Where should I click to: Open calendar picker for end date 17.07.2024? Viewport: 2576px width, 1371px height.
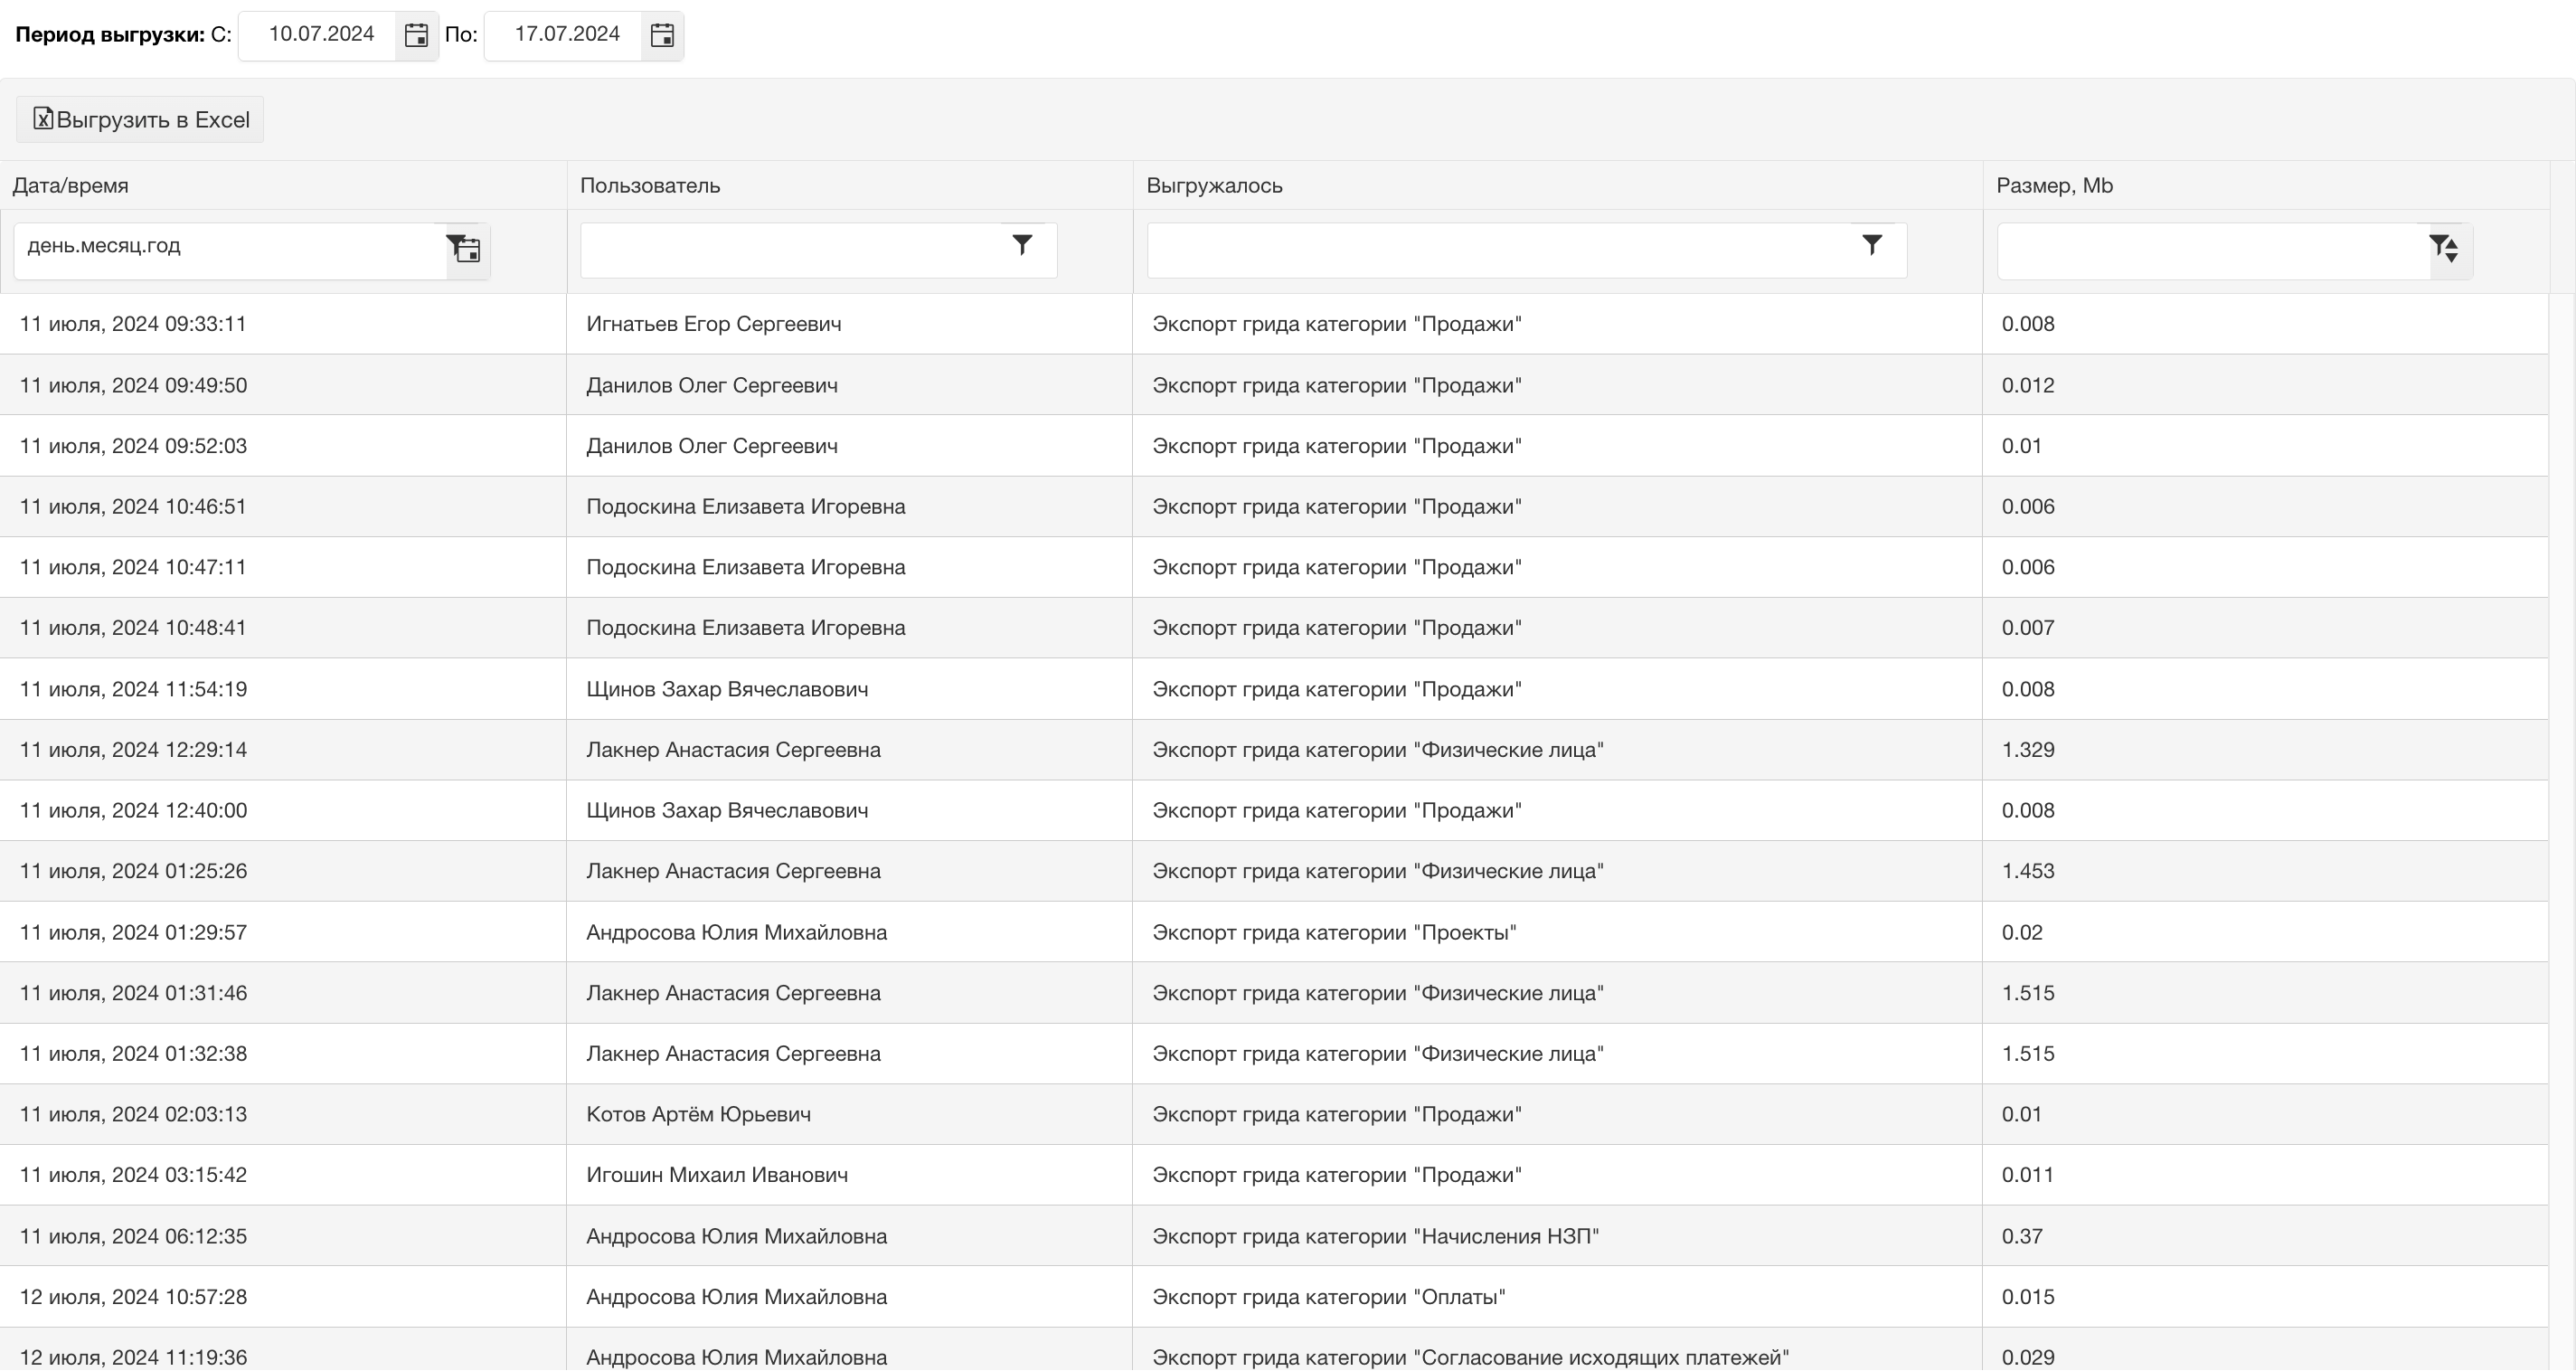(x=662, y=36)
